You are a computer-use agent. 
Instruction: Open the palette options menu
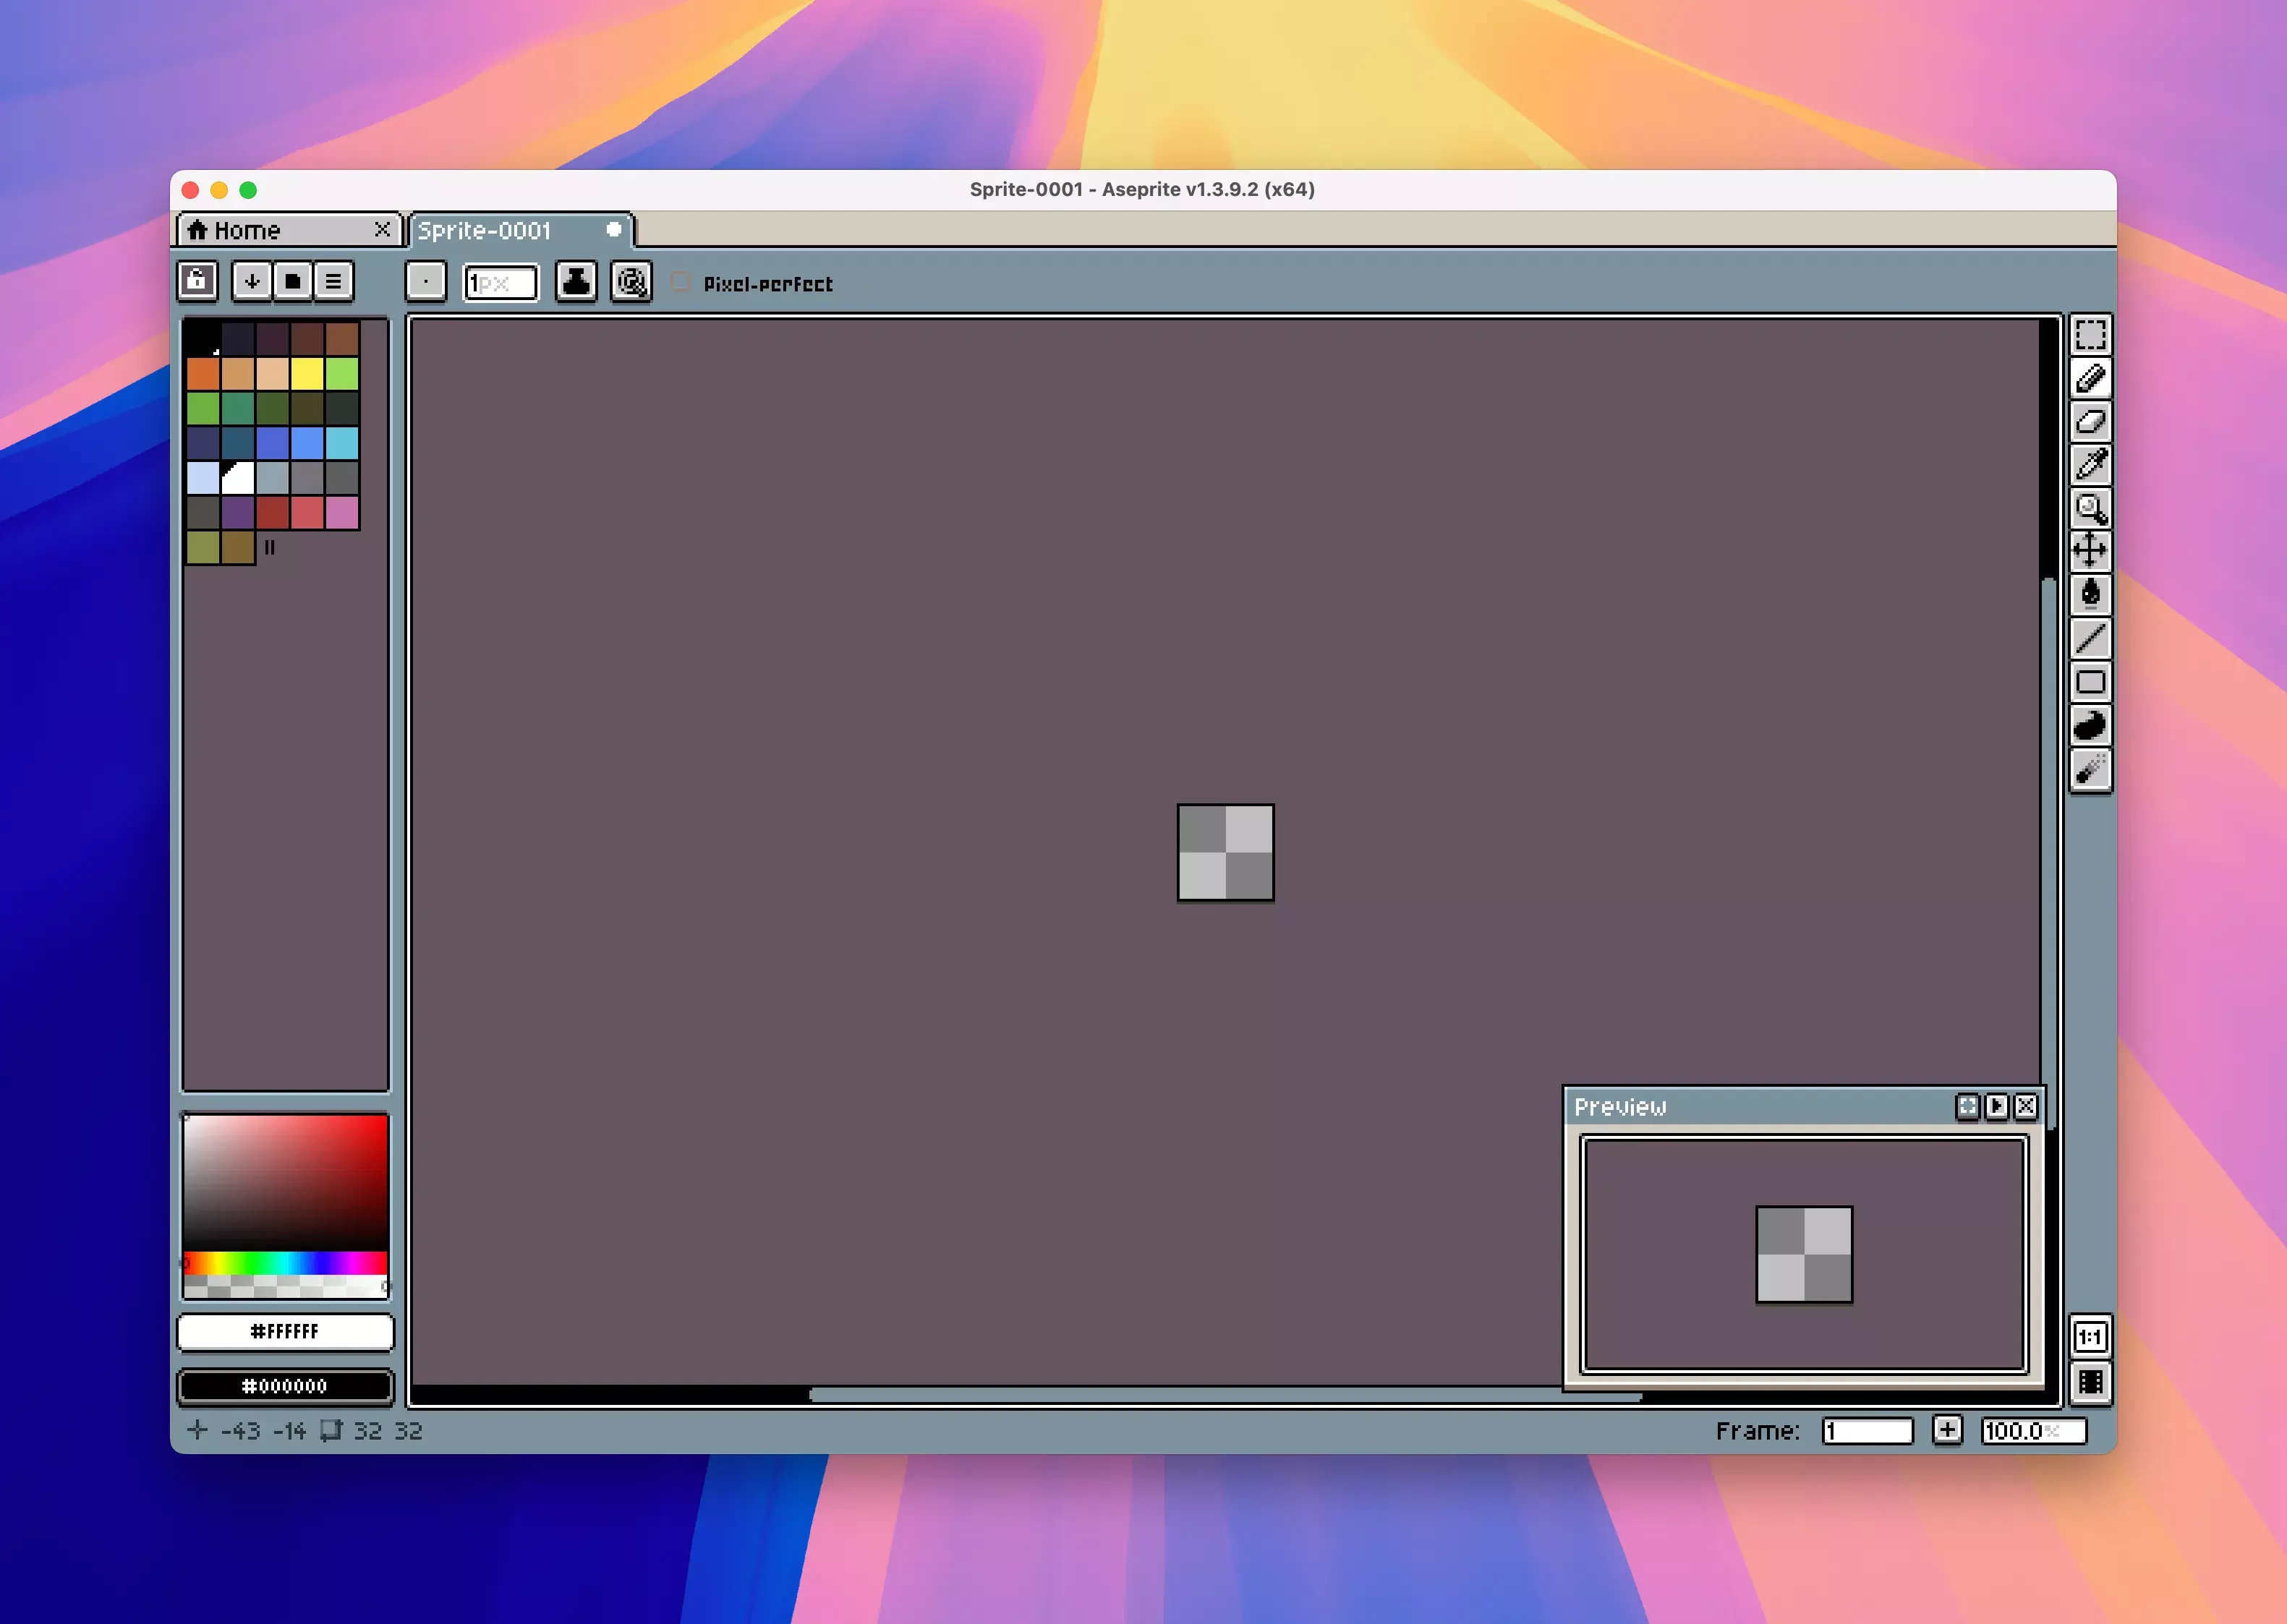(334, 281)
